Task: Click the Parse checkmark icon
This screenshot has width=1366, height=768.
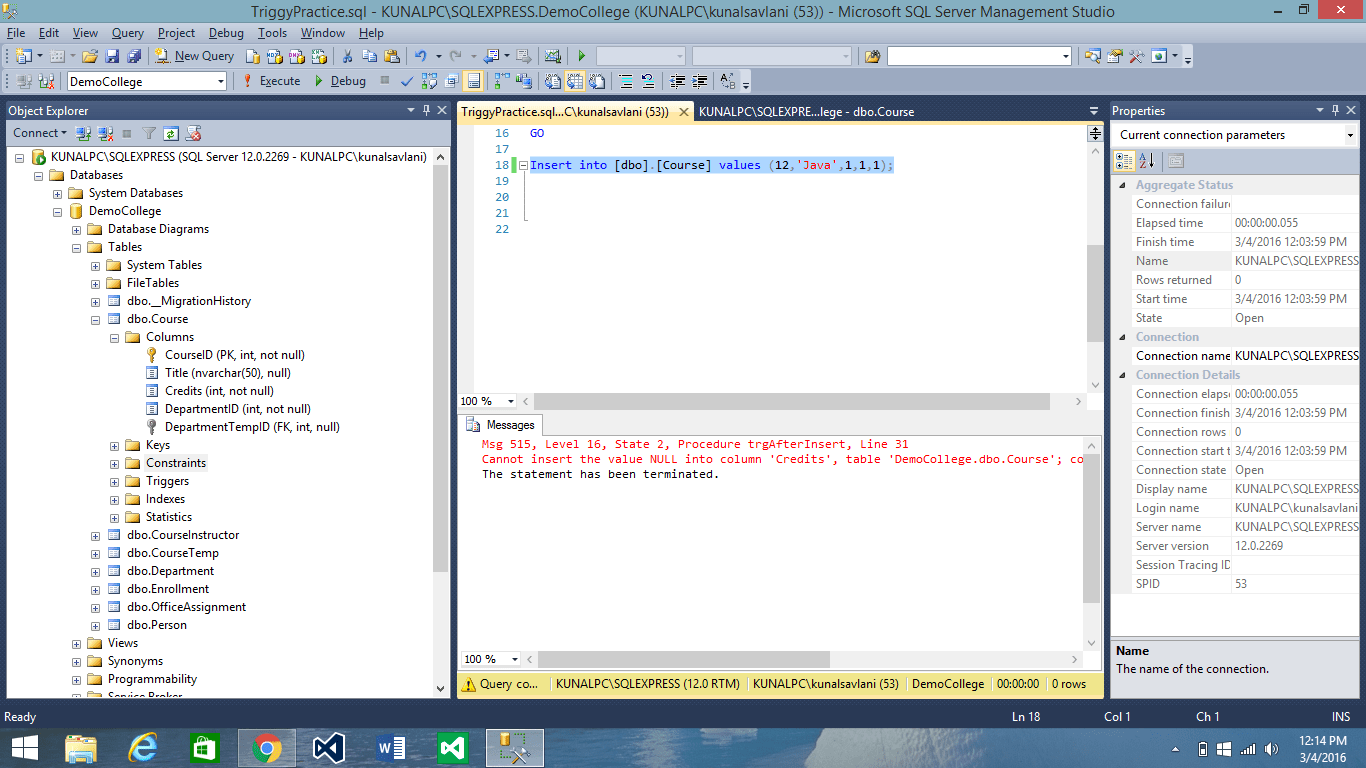Action: point(407,81)
